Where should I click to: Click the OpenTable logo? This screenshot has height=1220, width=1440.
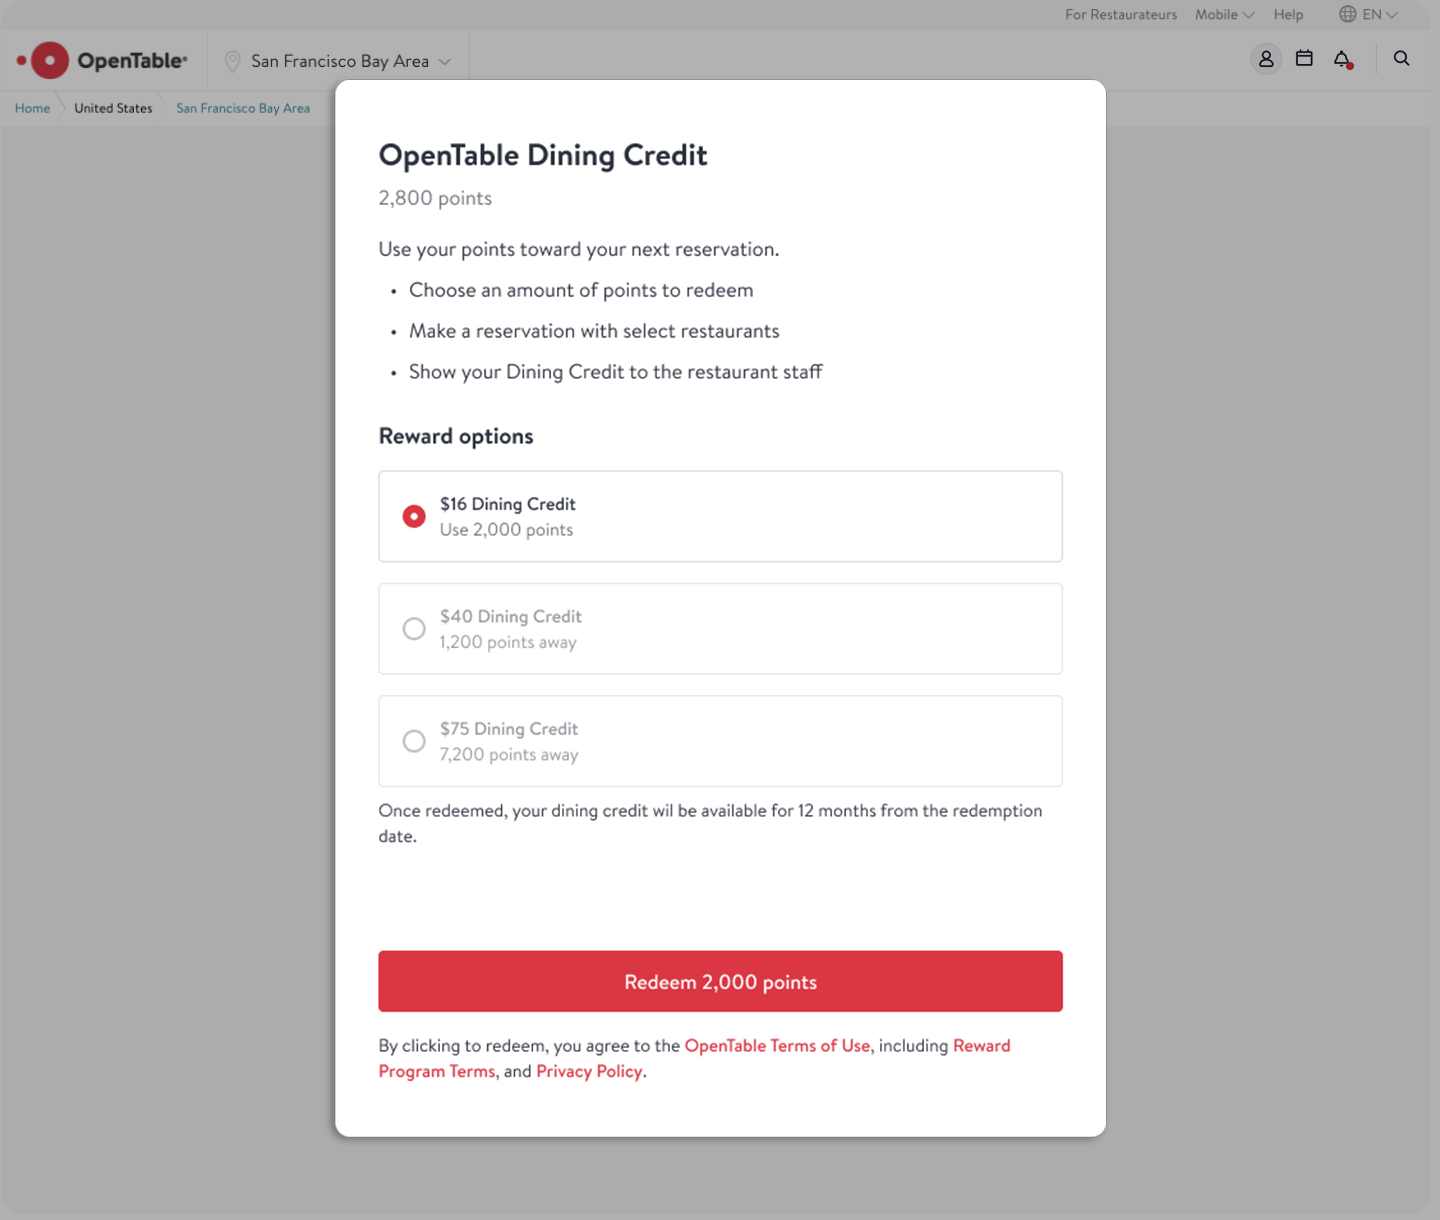pos(102,60)
